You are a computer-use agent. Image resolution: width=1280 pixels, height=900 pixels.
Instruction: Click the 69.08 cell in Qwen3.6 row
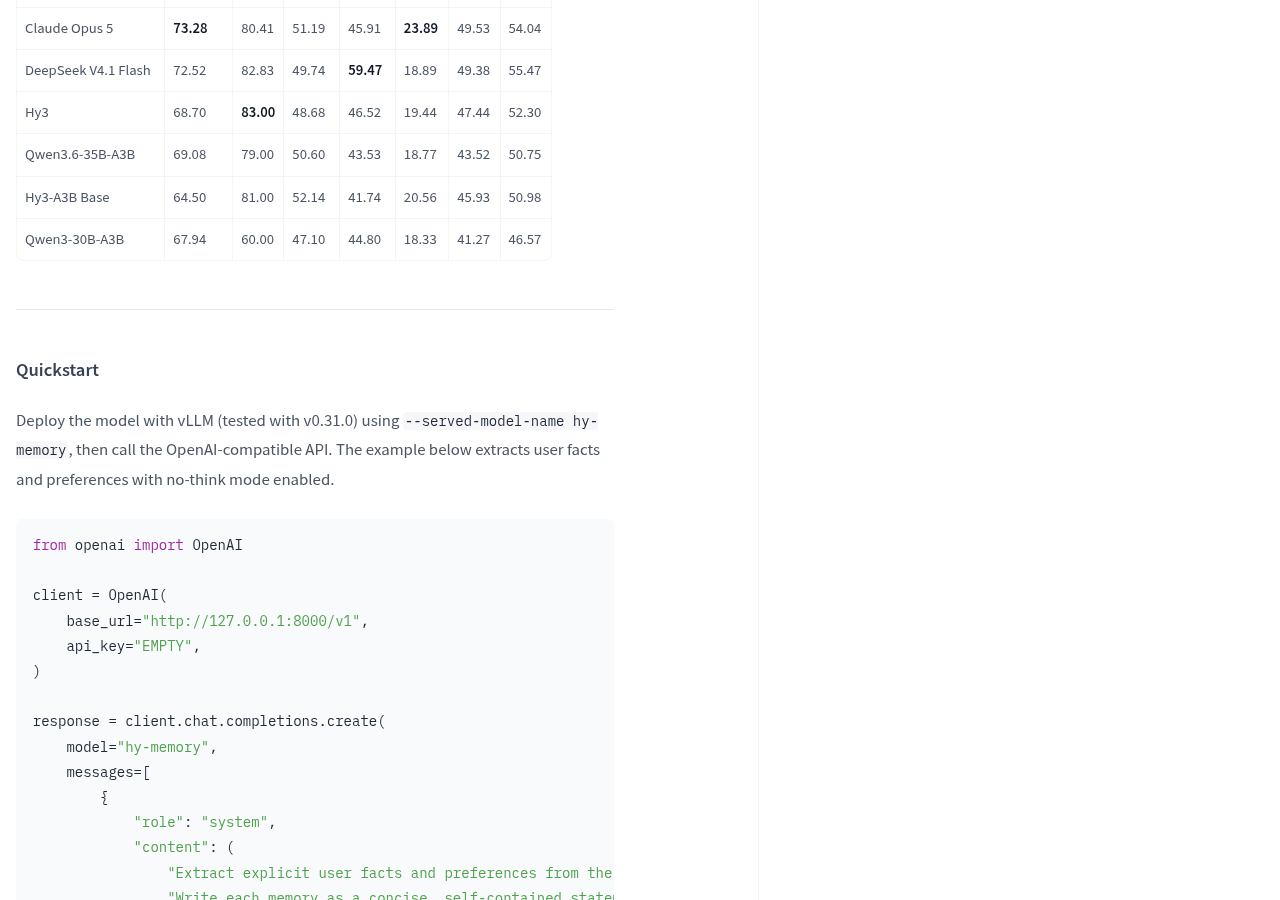pyautogui.click(x=190, y=154)
